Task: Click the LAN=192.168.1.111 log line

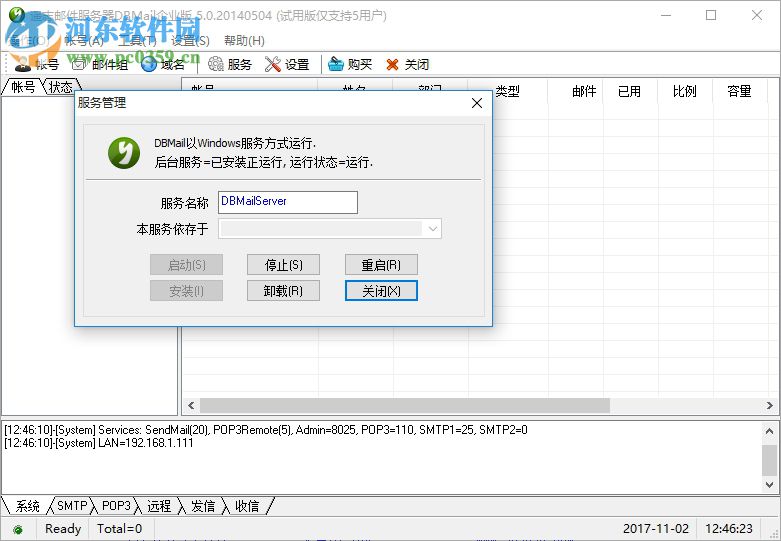Action: point(99,443)
